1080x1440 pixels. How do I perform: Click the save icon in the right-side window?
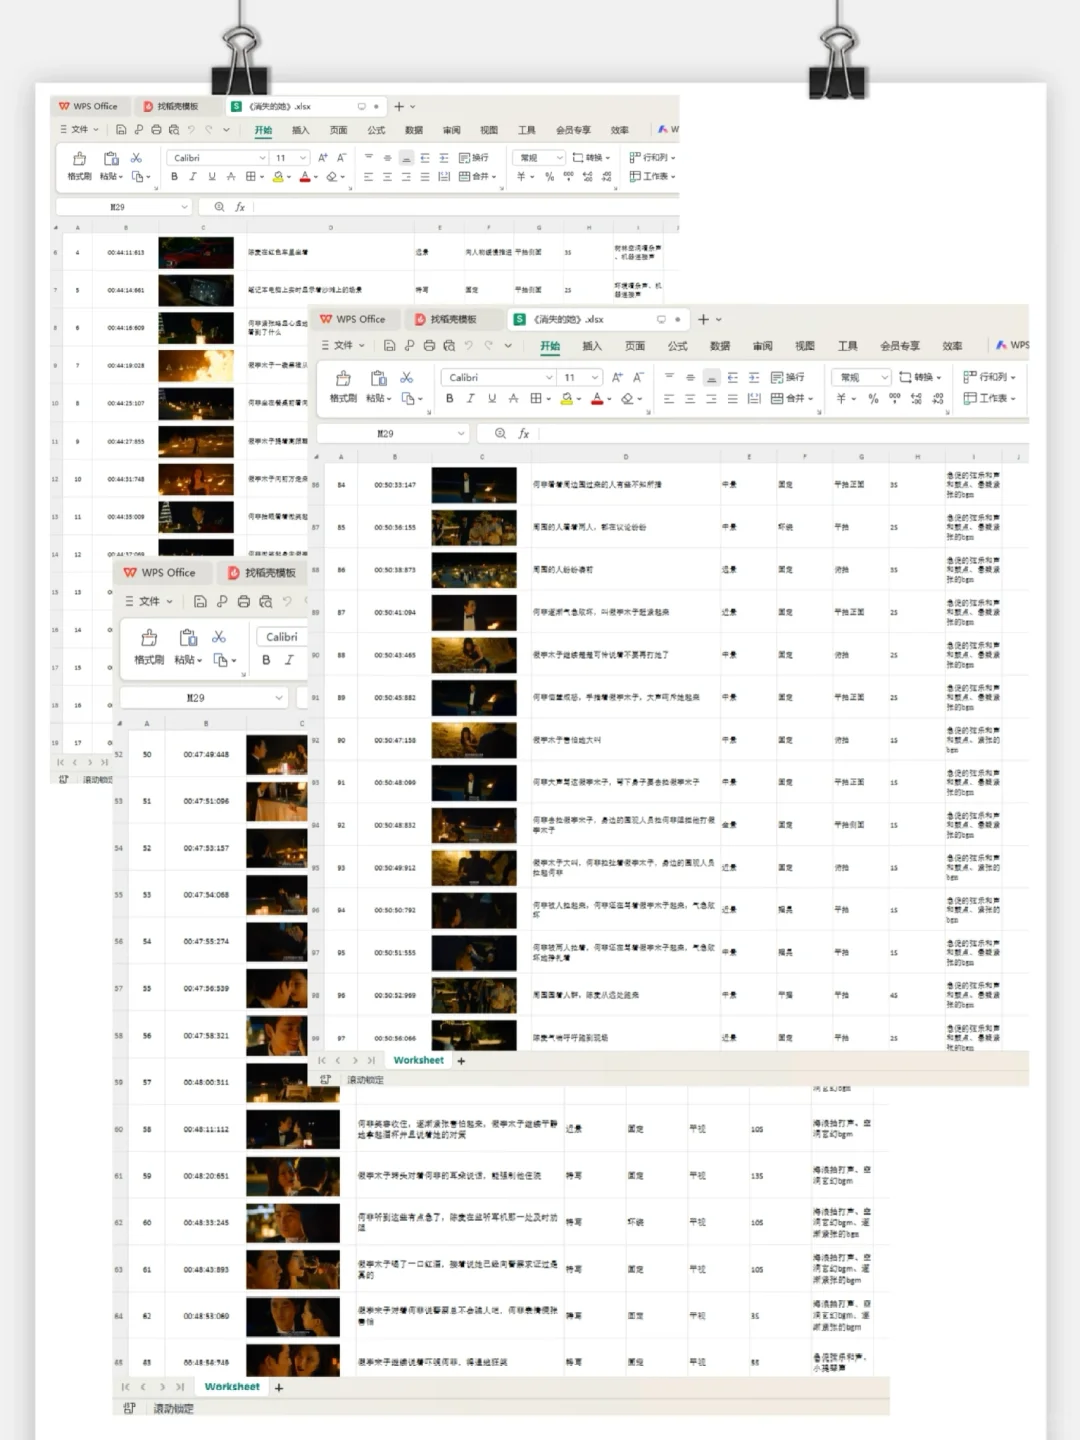(389, 346)
